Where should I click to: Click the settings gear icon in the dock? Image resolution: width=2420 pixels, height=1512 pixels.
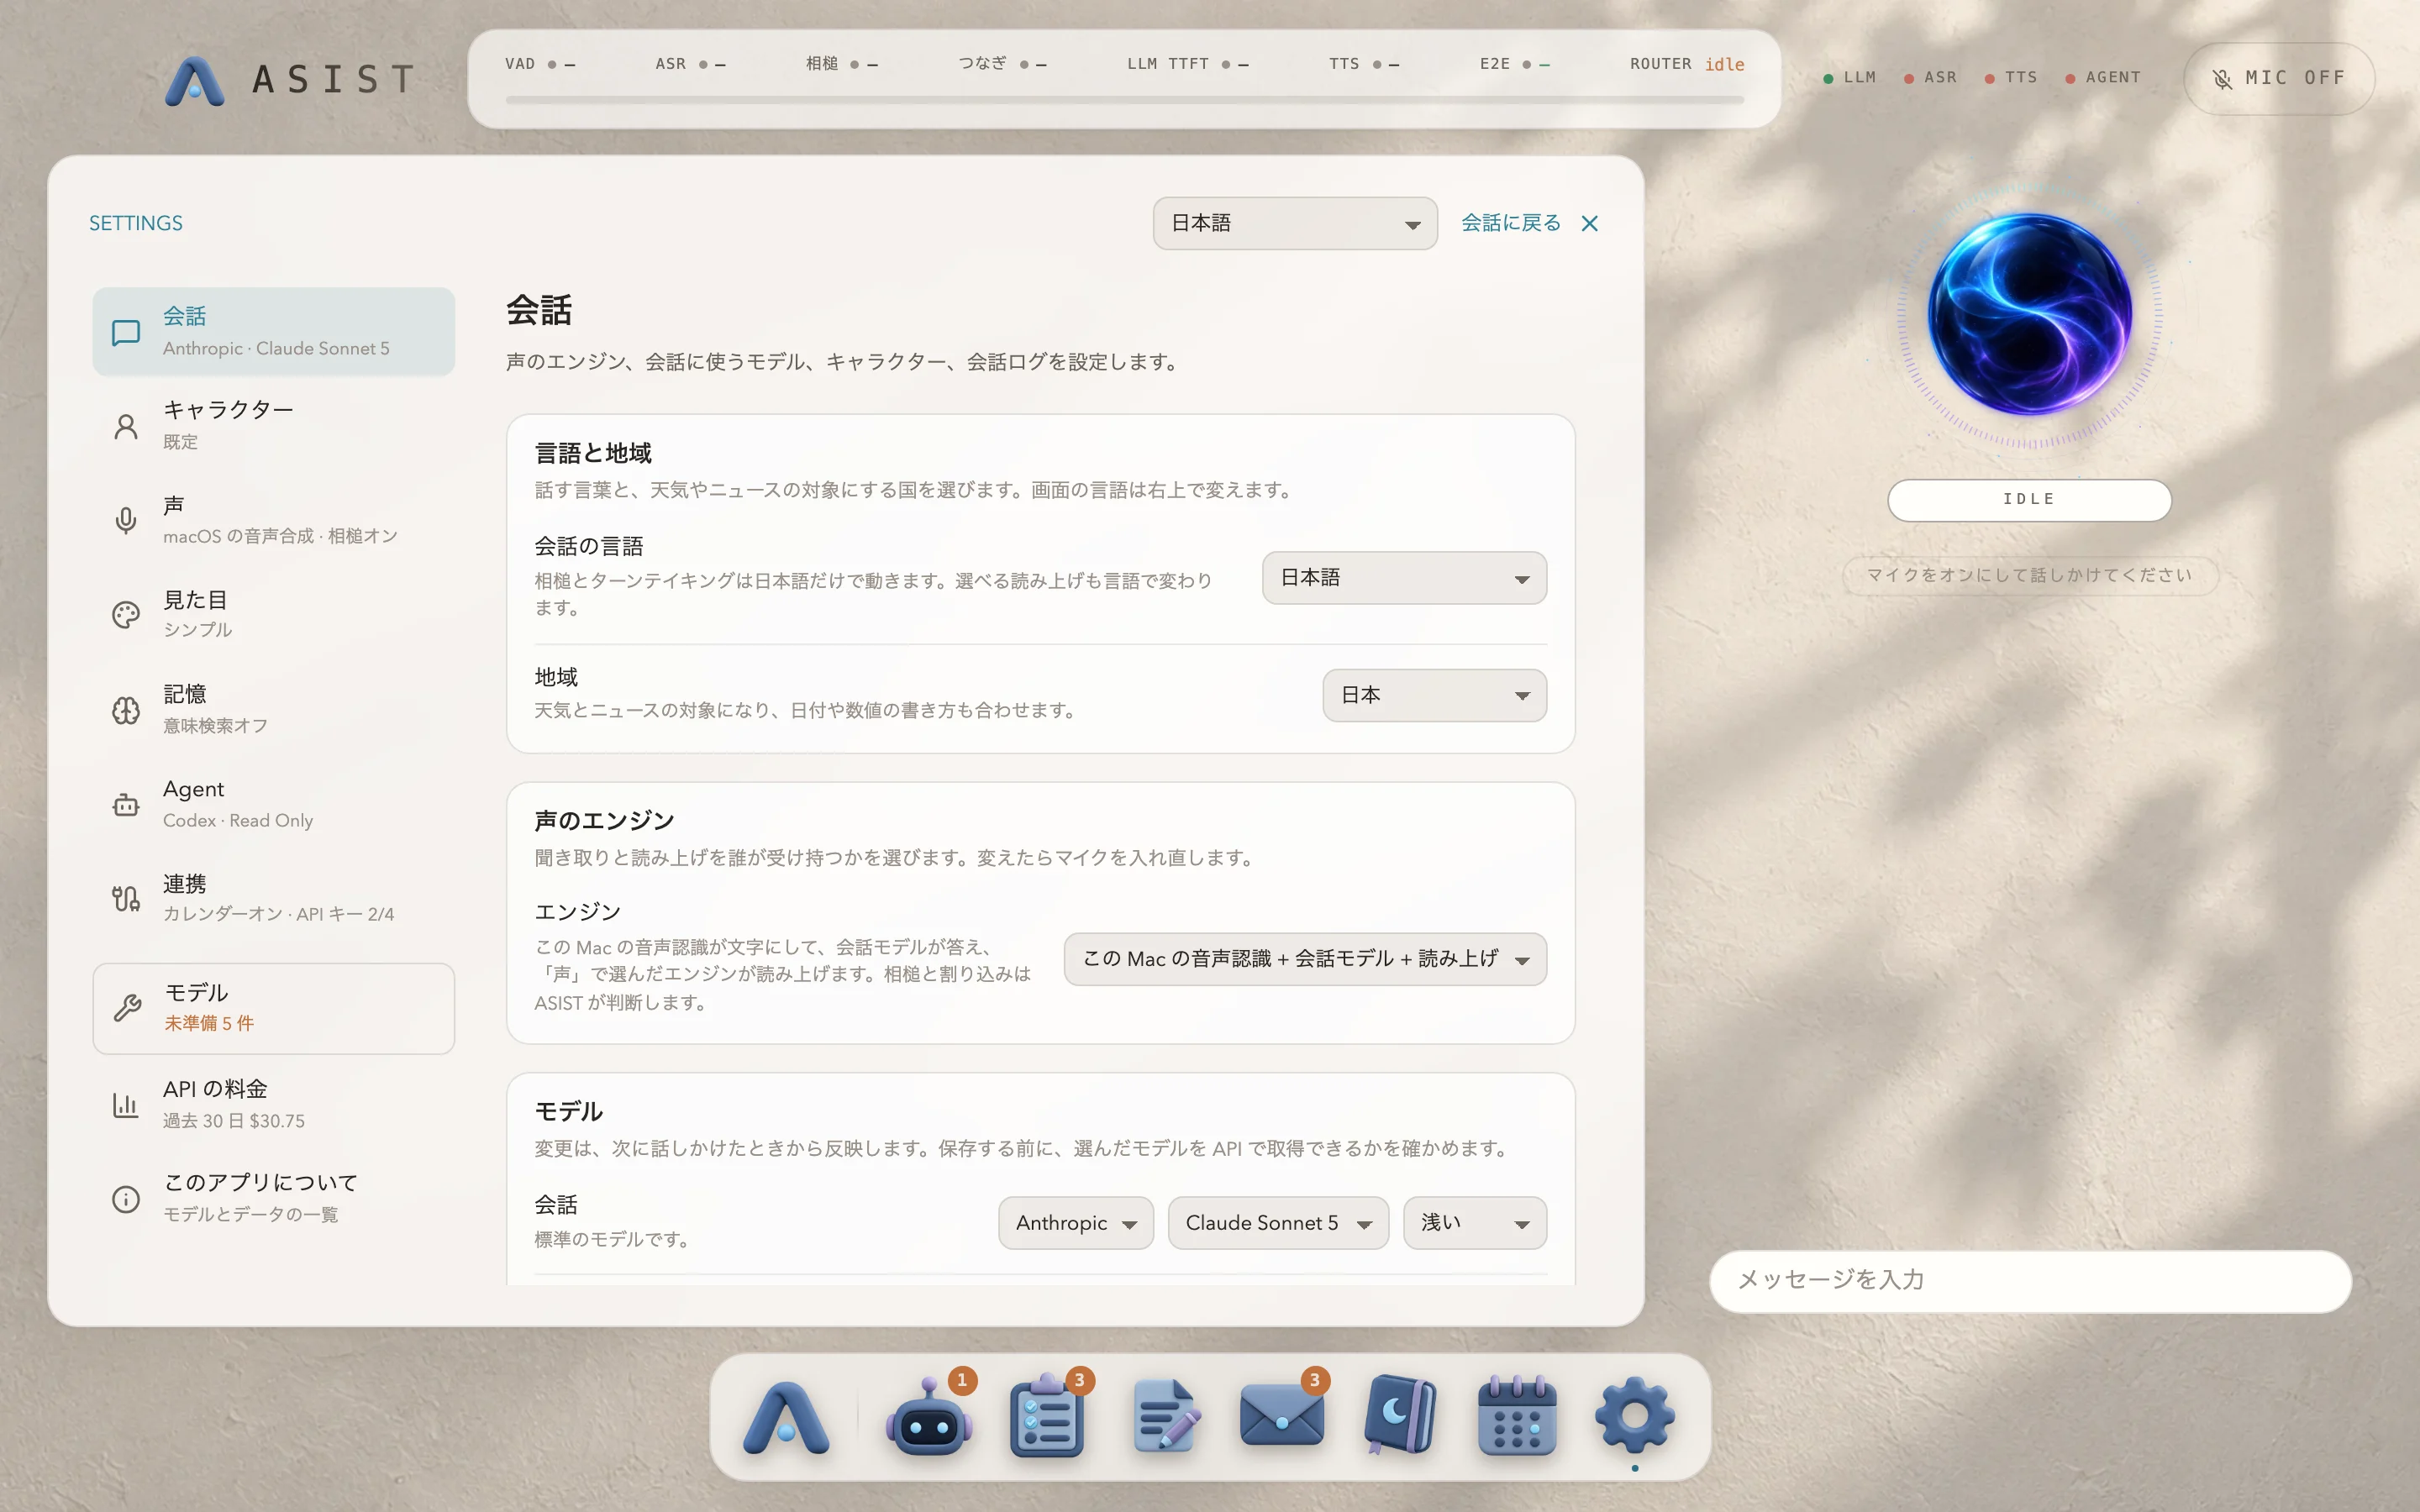[x=1634, y=1416]
